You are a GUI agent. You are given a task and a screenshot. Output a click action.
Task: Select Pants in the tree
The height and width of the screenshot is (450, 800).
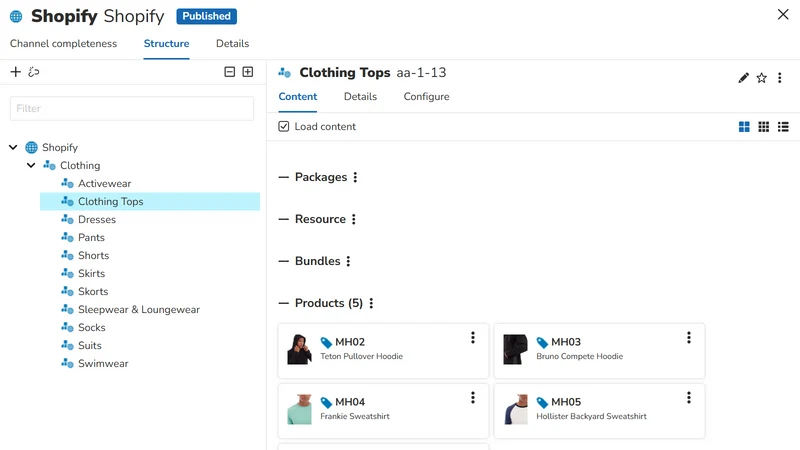[91, 238]
